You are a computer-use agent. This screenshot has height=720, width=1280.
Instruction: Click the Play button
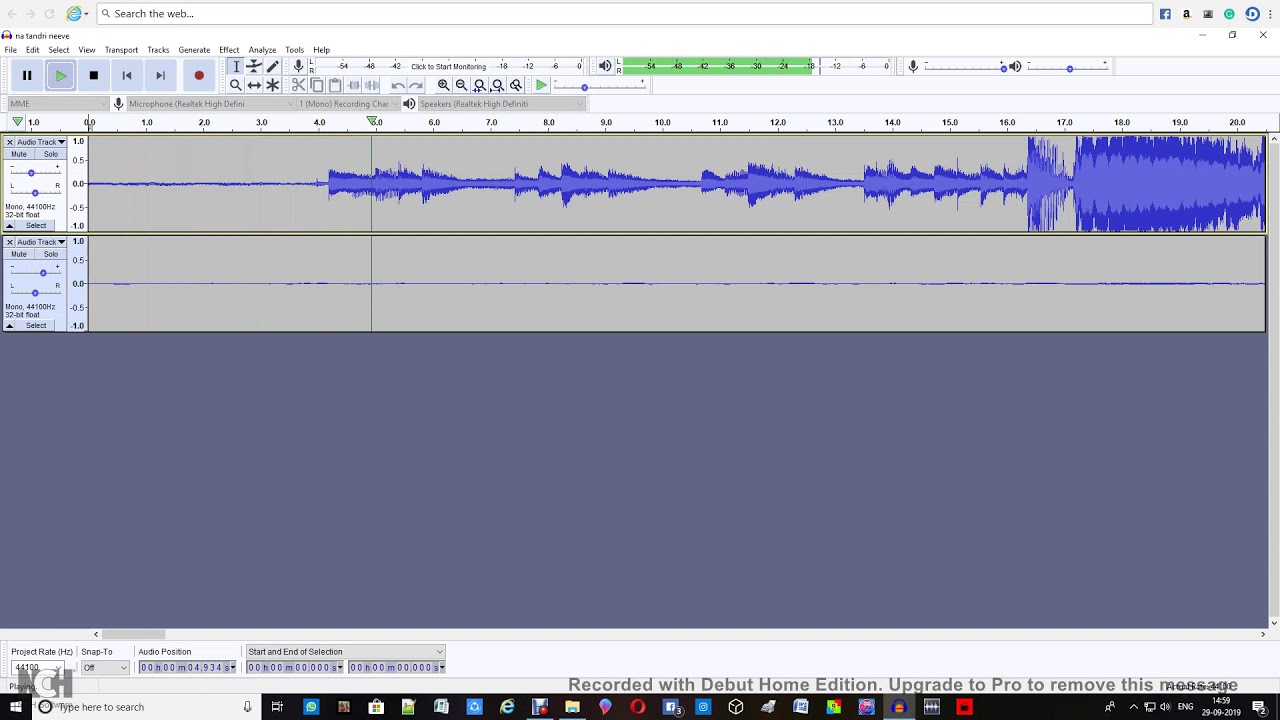coord(61,75)
